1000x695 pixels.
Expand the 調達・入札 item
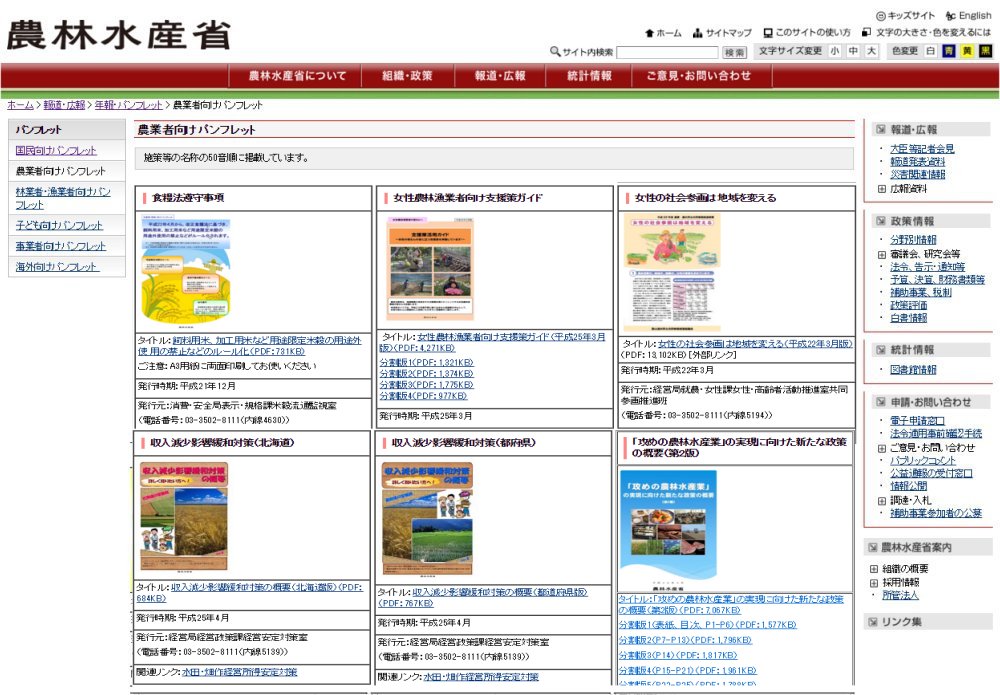point(881,499)
